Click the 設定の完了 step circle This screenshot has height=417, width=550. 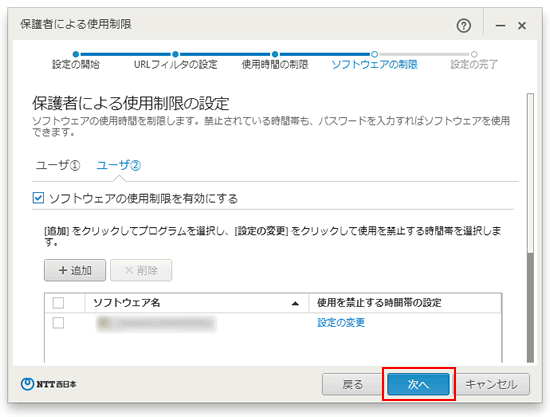[x=474, y=54]
